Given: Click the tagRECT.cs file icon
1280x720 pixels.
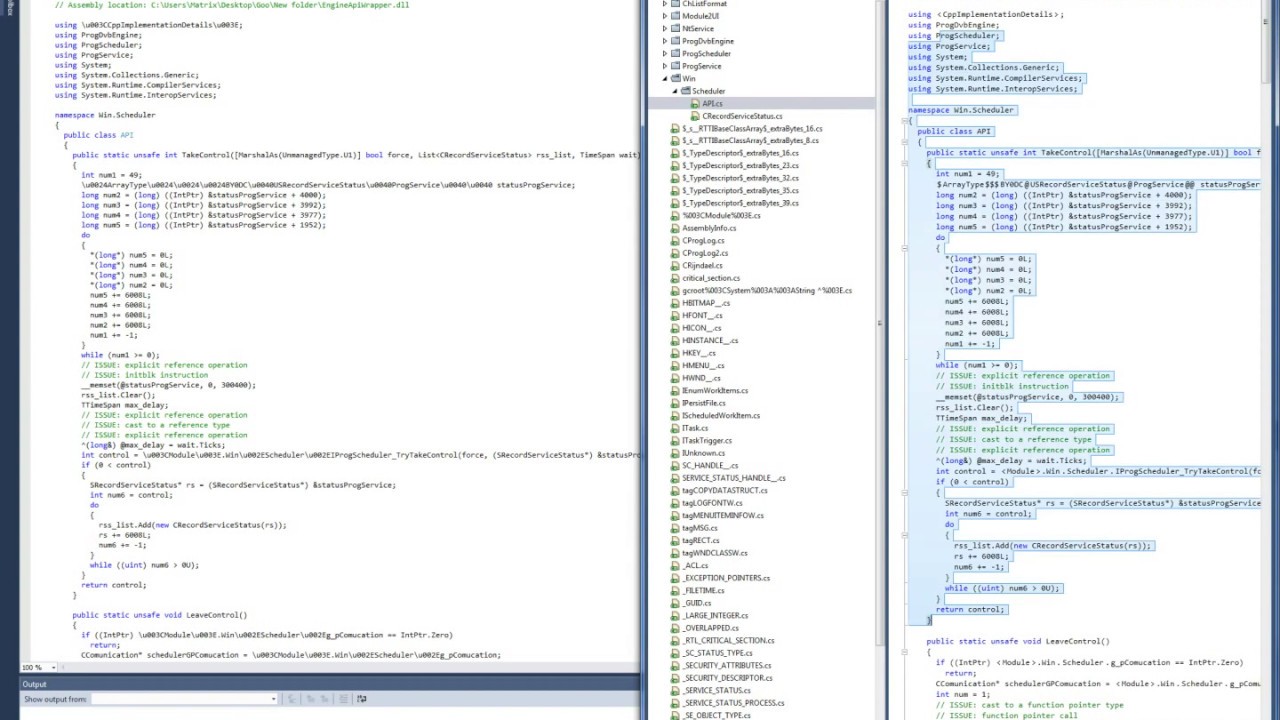Looking at the screenshot, I should point(675,541).
